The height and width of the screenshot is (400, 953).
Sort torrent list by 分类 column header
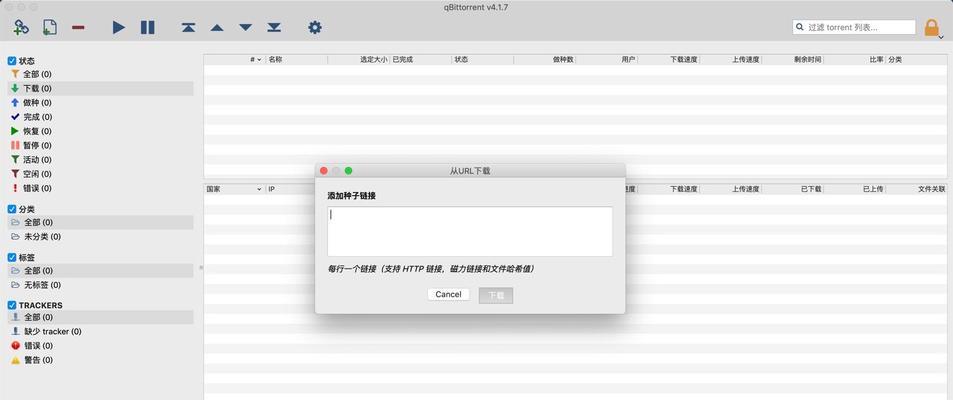point(917,60)
